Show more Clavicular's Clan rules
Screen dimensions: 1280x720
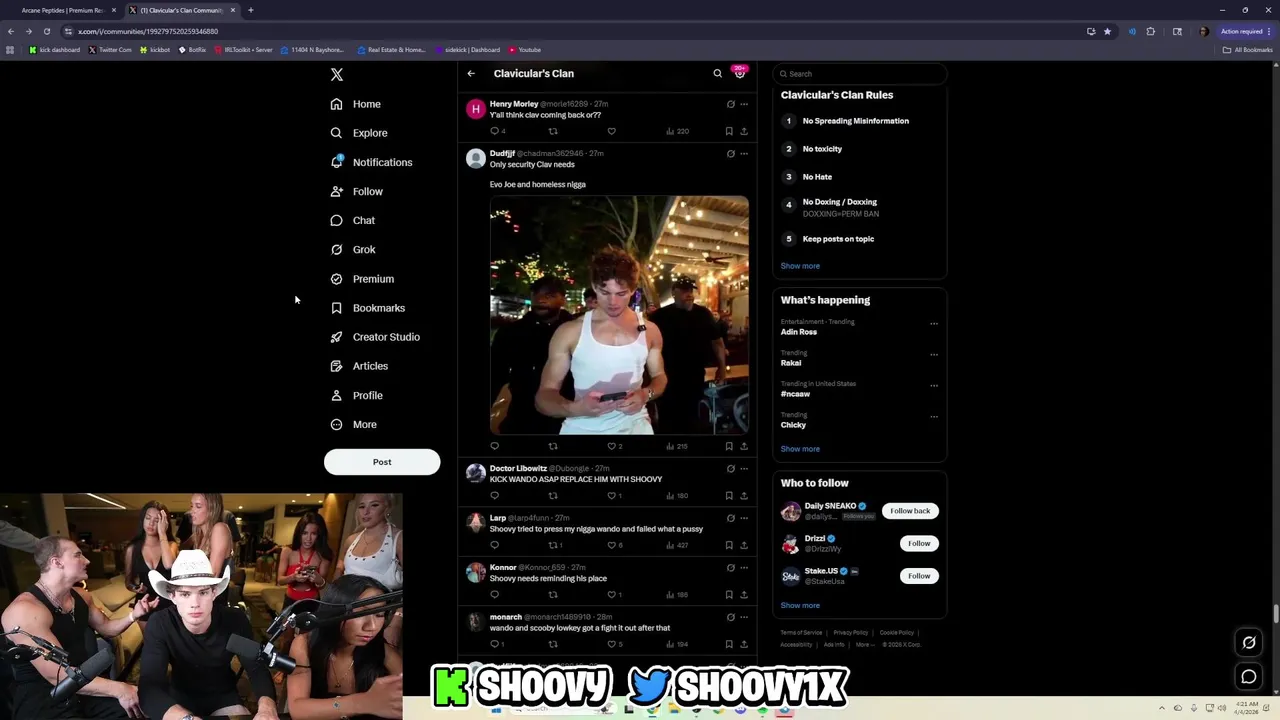[800, 266]
